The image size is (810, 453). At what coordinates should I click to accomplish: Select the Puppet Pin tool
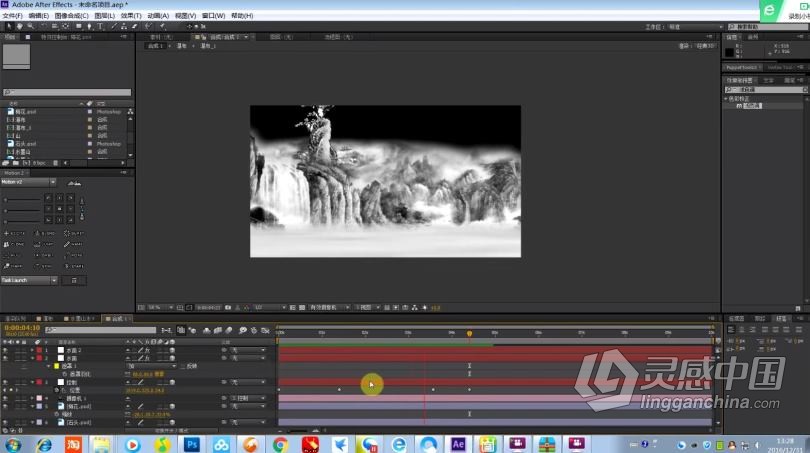162,26
